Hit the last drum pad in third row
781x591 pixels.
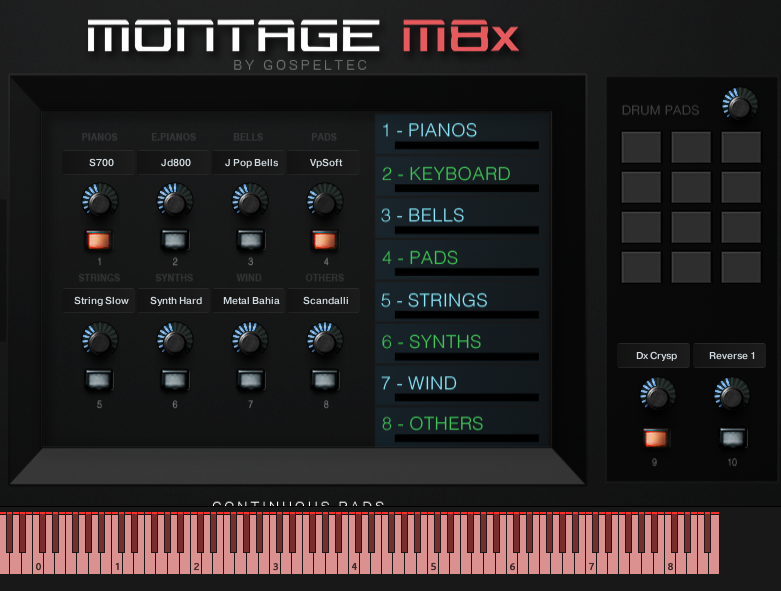741,227
